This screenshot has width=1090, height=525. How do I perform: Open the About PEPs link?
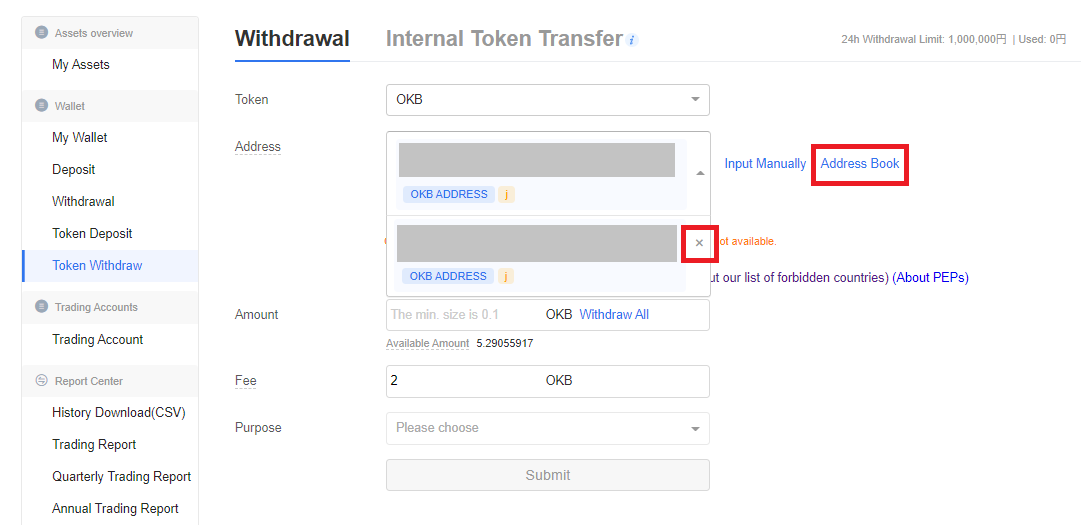click(930, 277)
